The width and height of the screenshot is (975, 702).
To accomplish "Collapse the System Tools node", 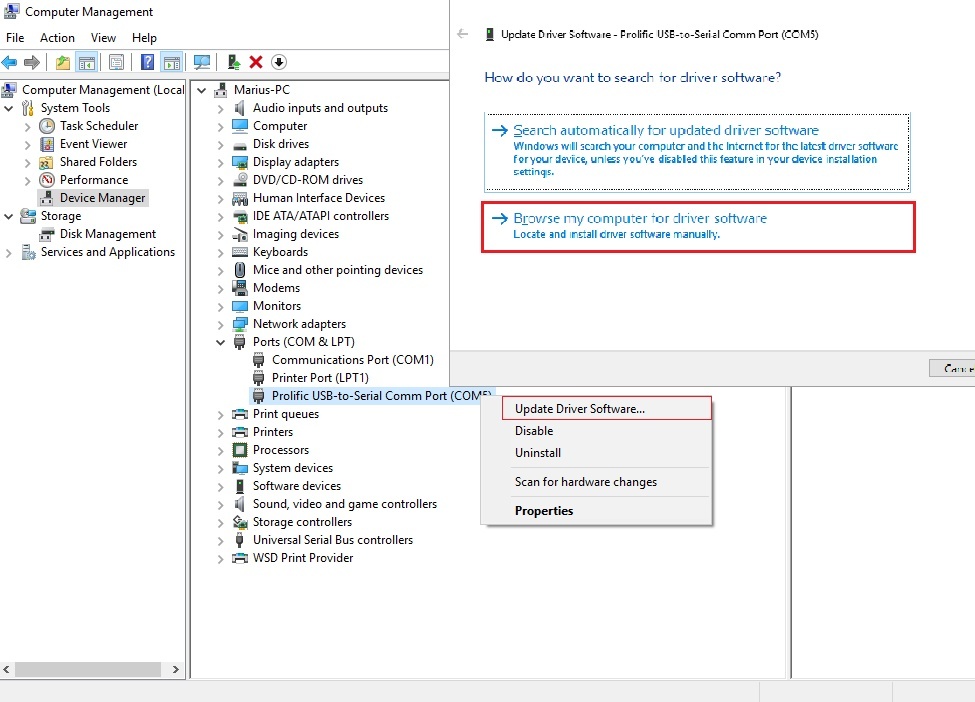I will pos(10,108).
